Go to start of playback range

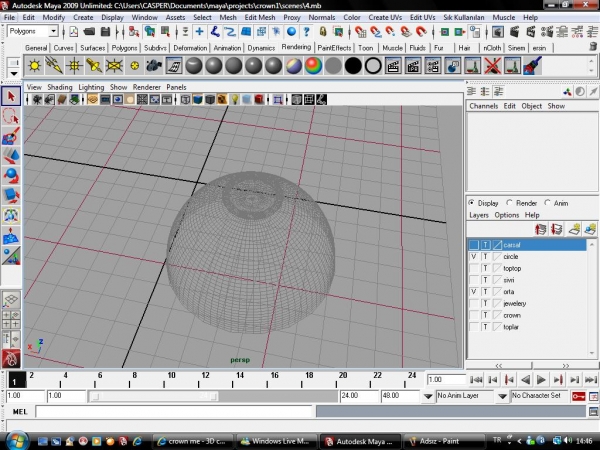(x=476, y=380)
